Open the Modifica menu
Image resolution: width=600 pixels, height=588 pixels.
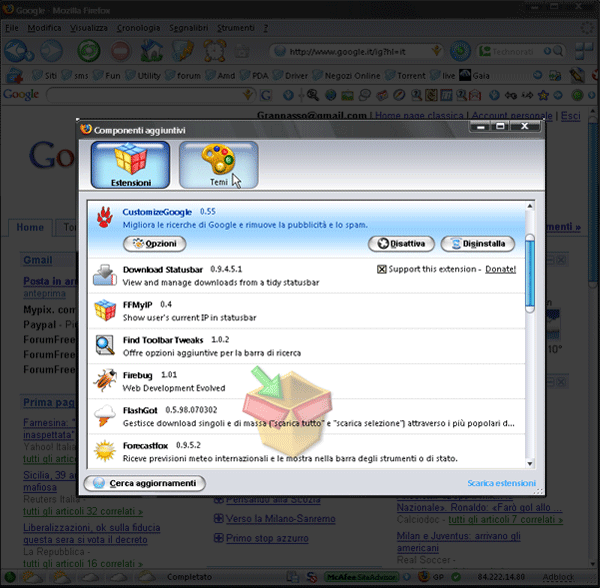pyautogui.click(x=44, y=28)
